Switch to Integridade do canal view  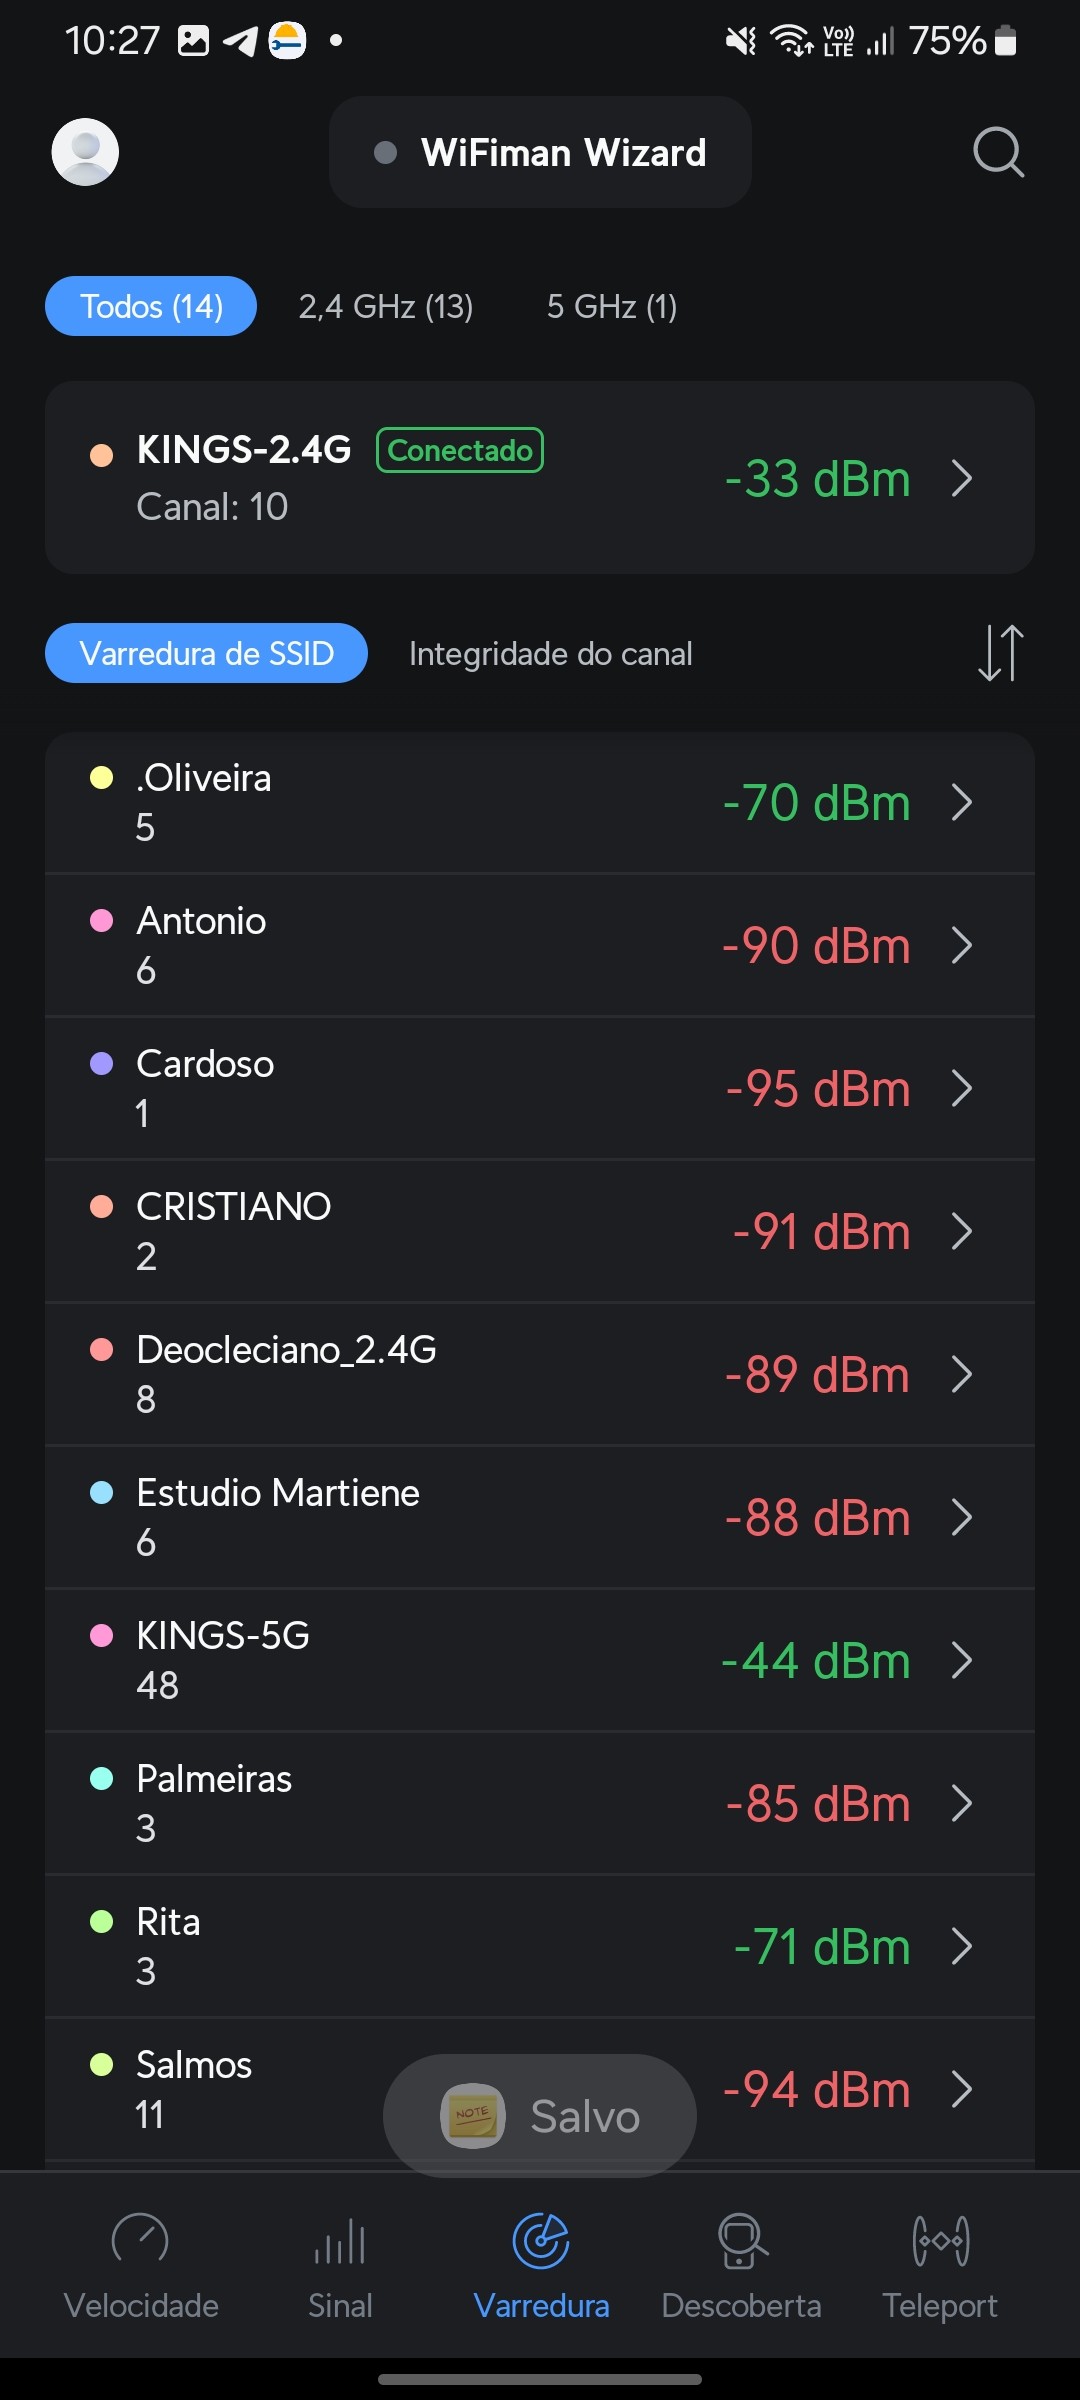pyautogui.click(x=550, y=654)
